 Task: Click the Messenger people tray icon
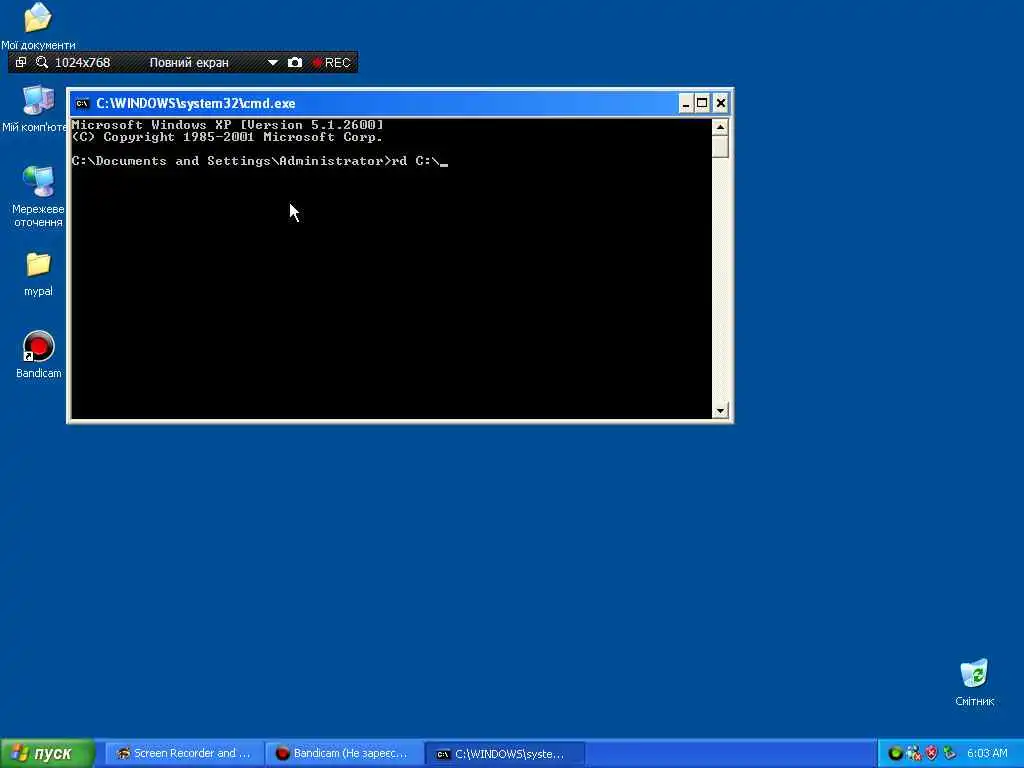[914, 754]
